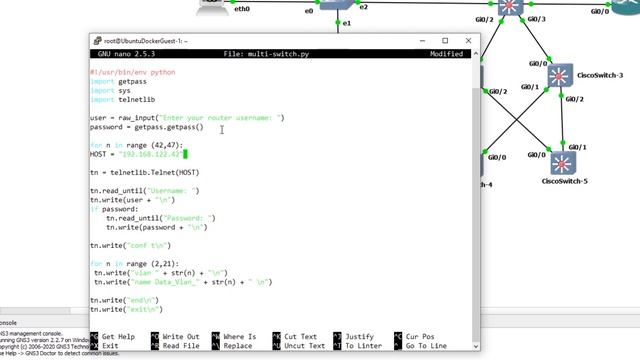Screen dimensions: 640x360
Task: Click the name Data_Vlan_ write line
Action: point(183,282)
